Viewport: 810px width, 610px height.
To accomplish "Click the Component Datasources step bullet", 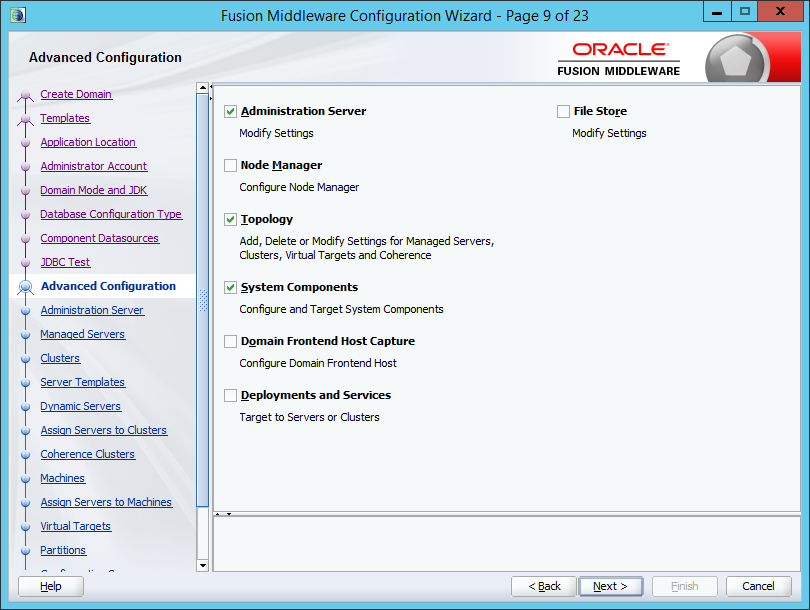I will [x=25, y=239].
